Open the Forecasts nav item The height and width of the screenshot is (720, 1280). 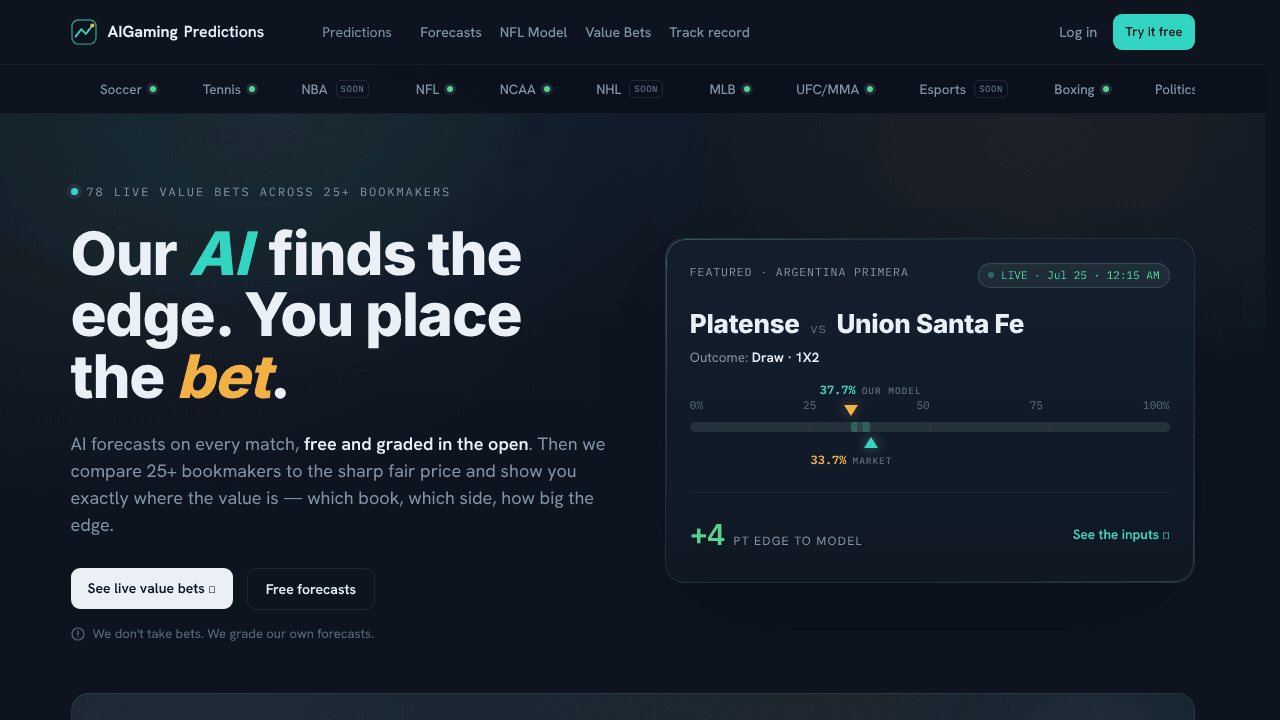(x=451, y=32)
